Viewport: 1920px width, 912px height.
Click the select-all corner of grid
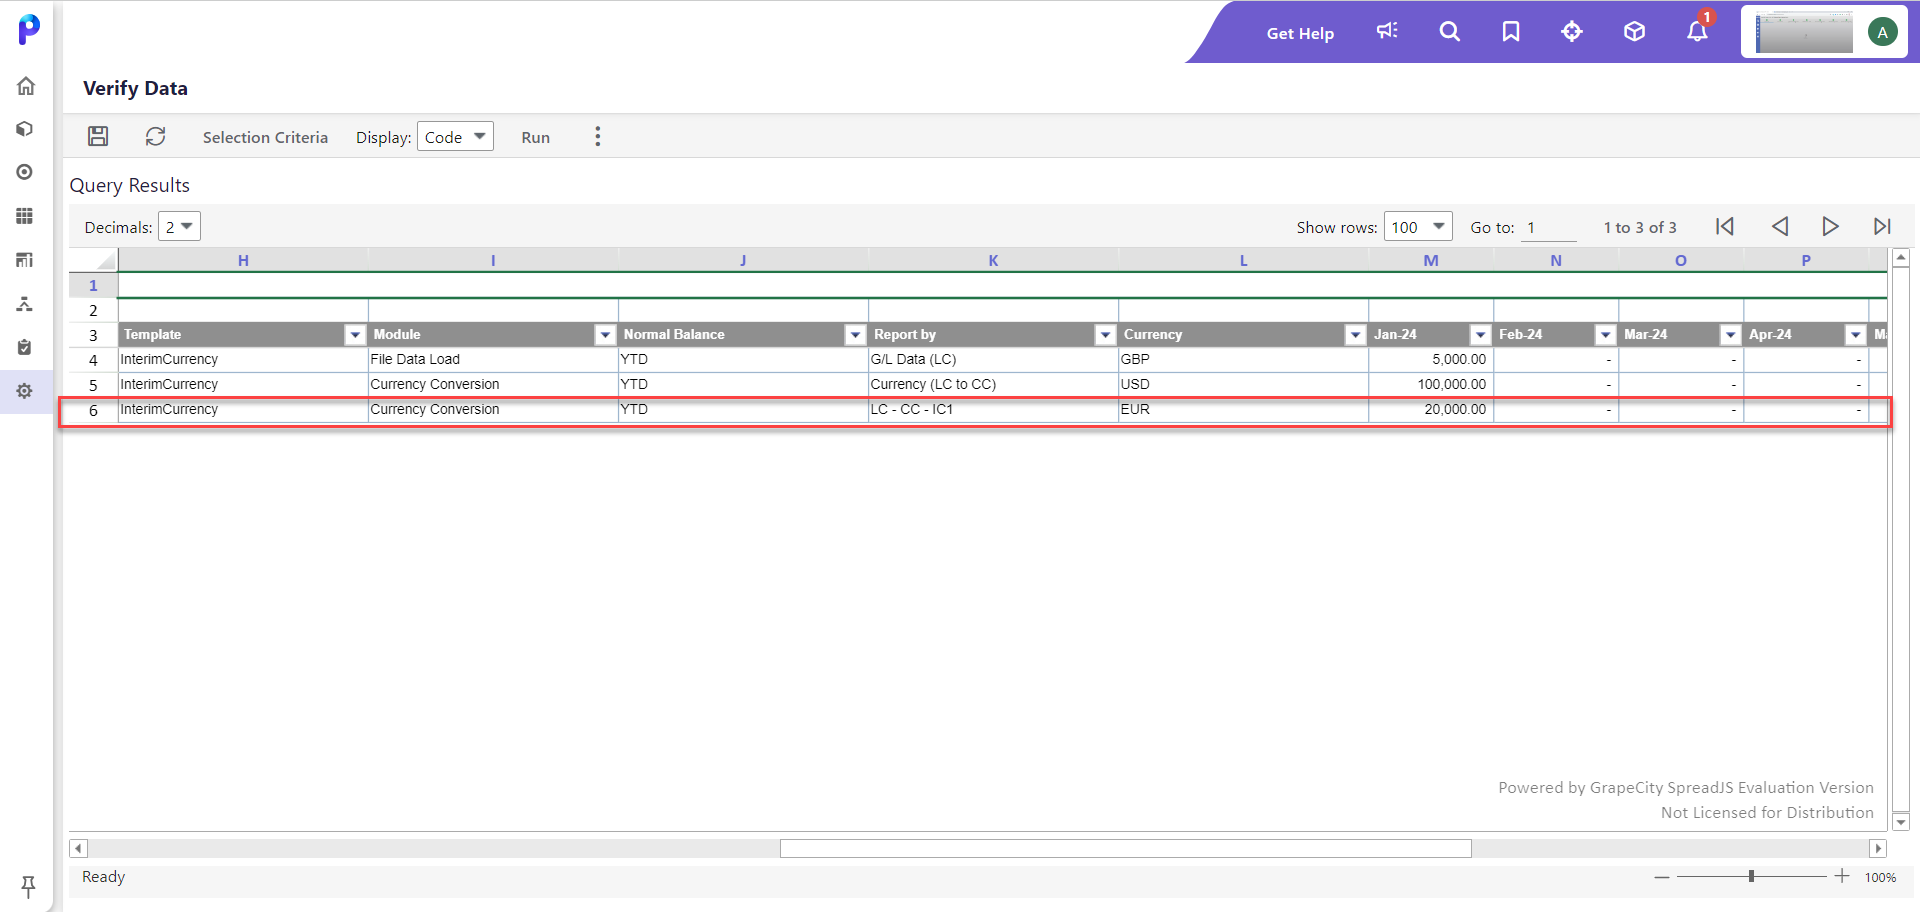pos(93,260)
